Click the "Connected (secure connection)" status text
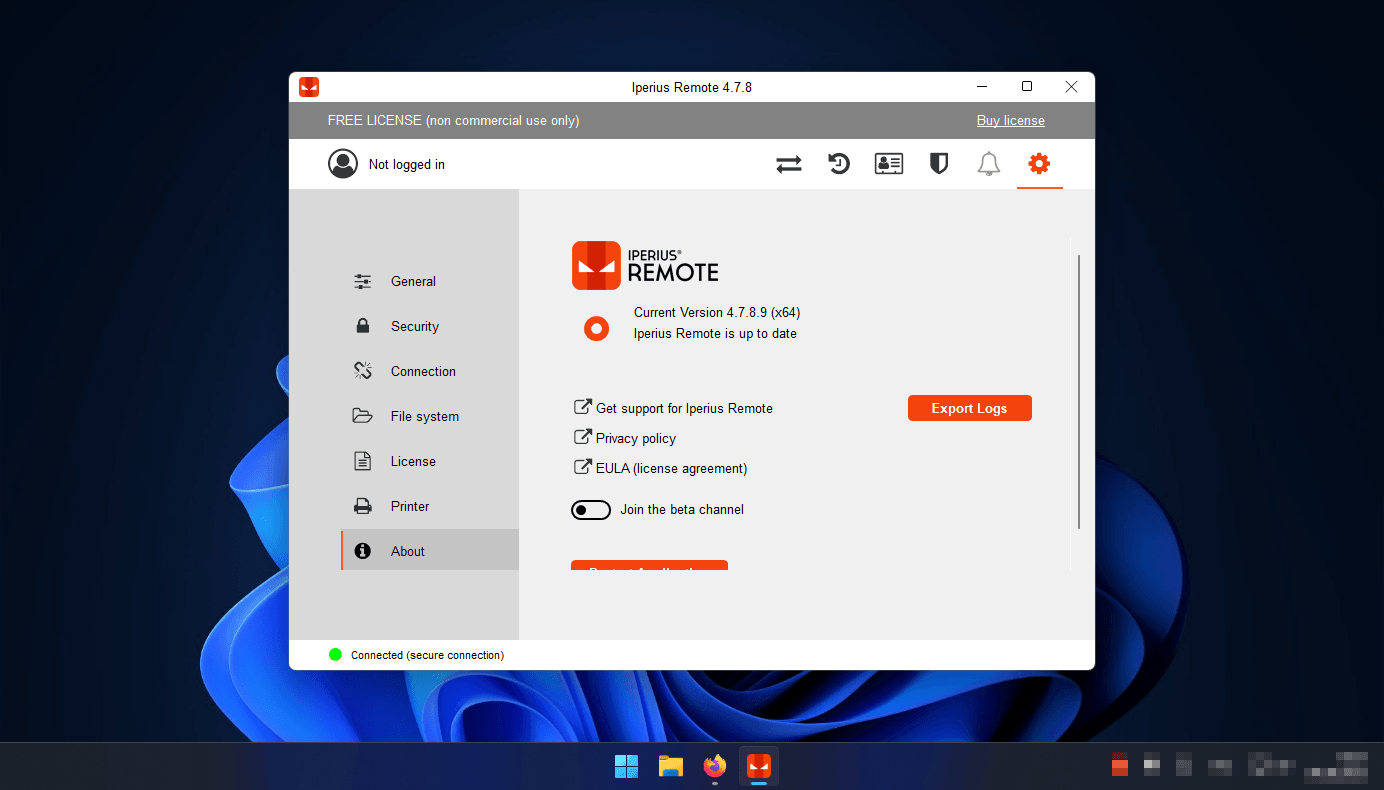 tap(427, 656)
